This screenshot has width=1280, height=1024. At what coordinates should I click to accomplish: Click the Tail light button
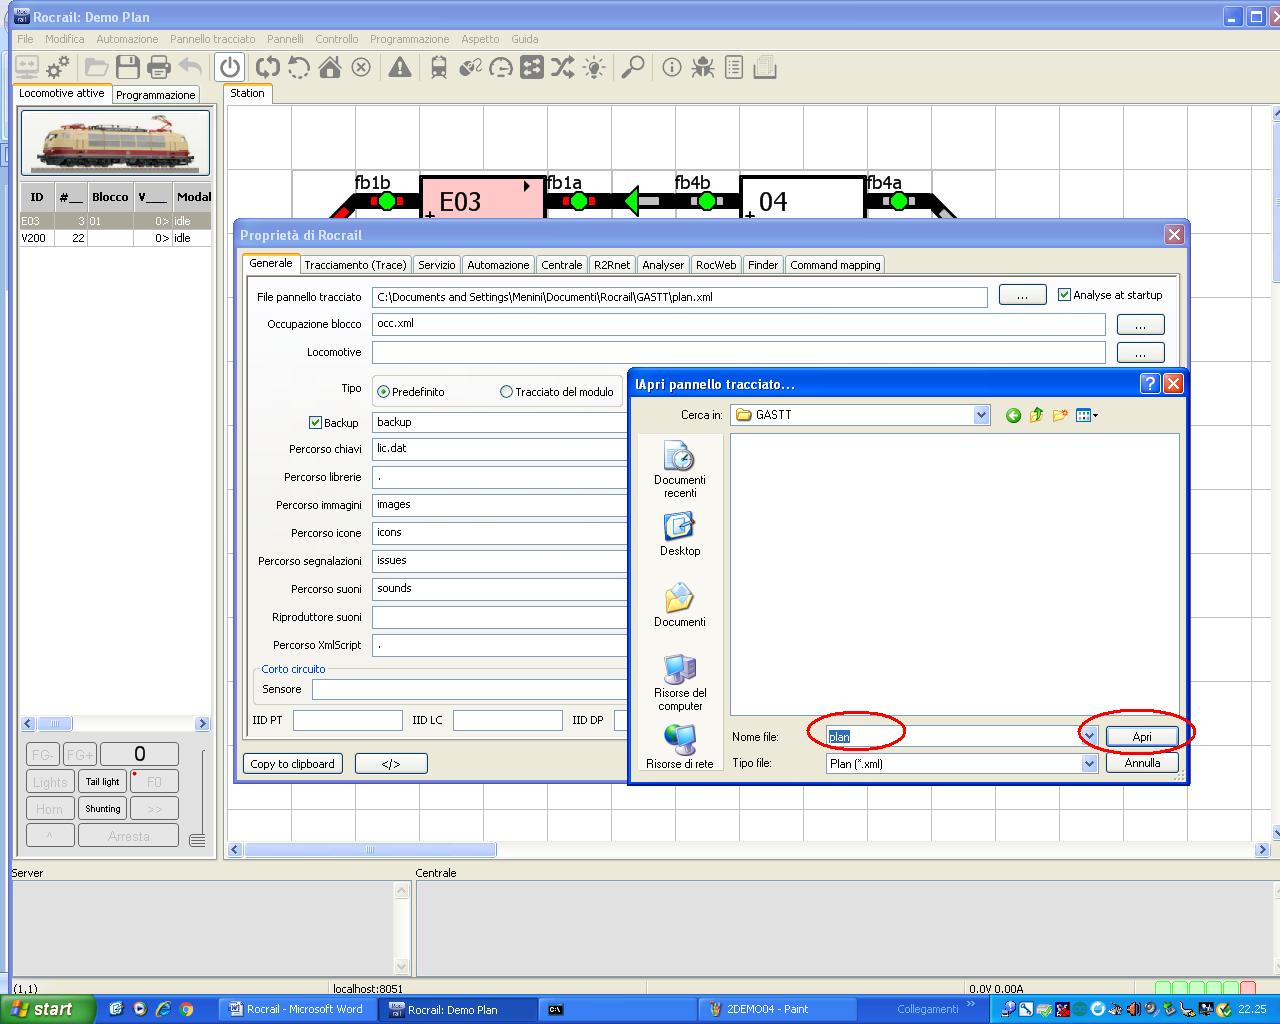[102, 782]
